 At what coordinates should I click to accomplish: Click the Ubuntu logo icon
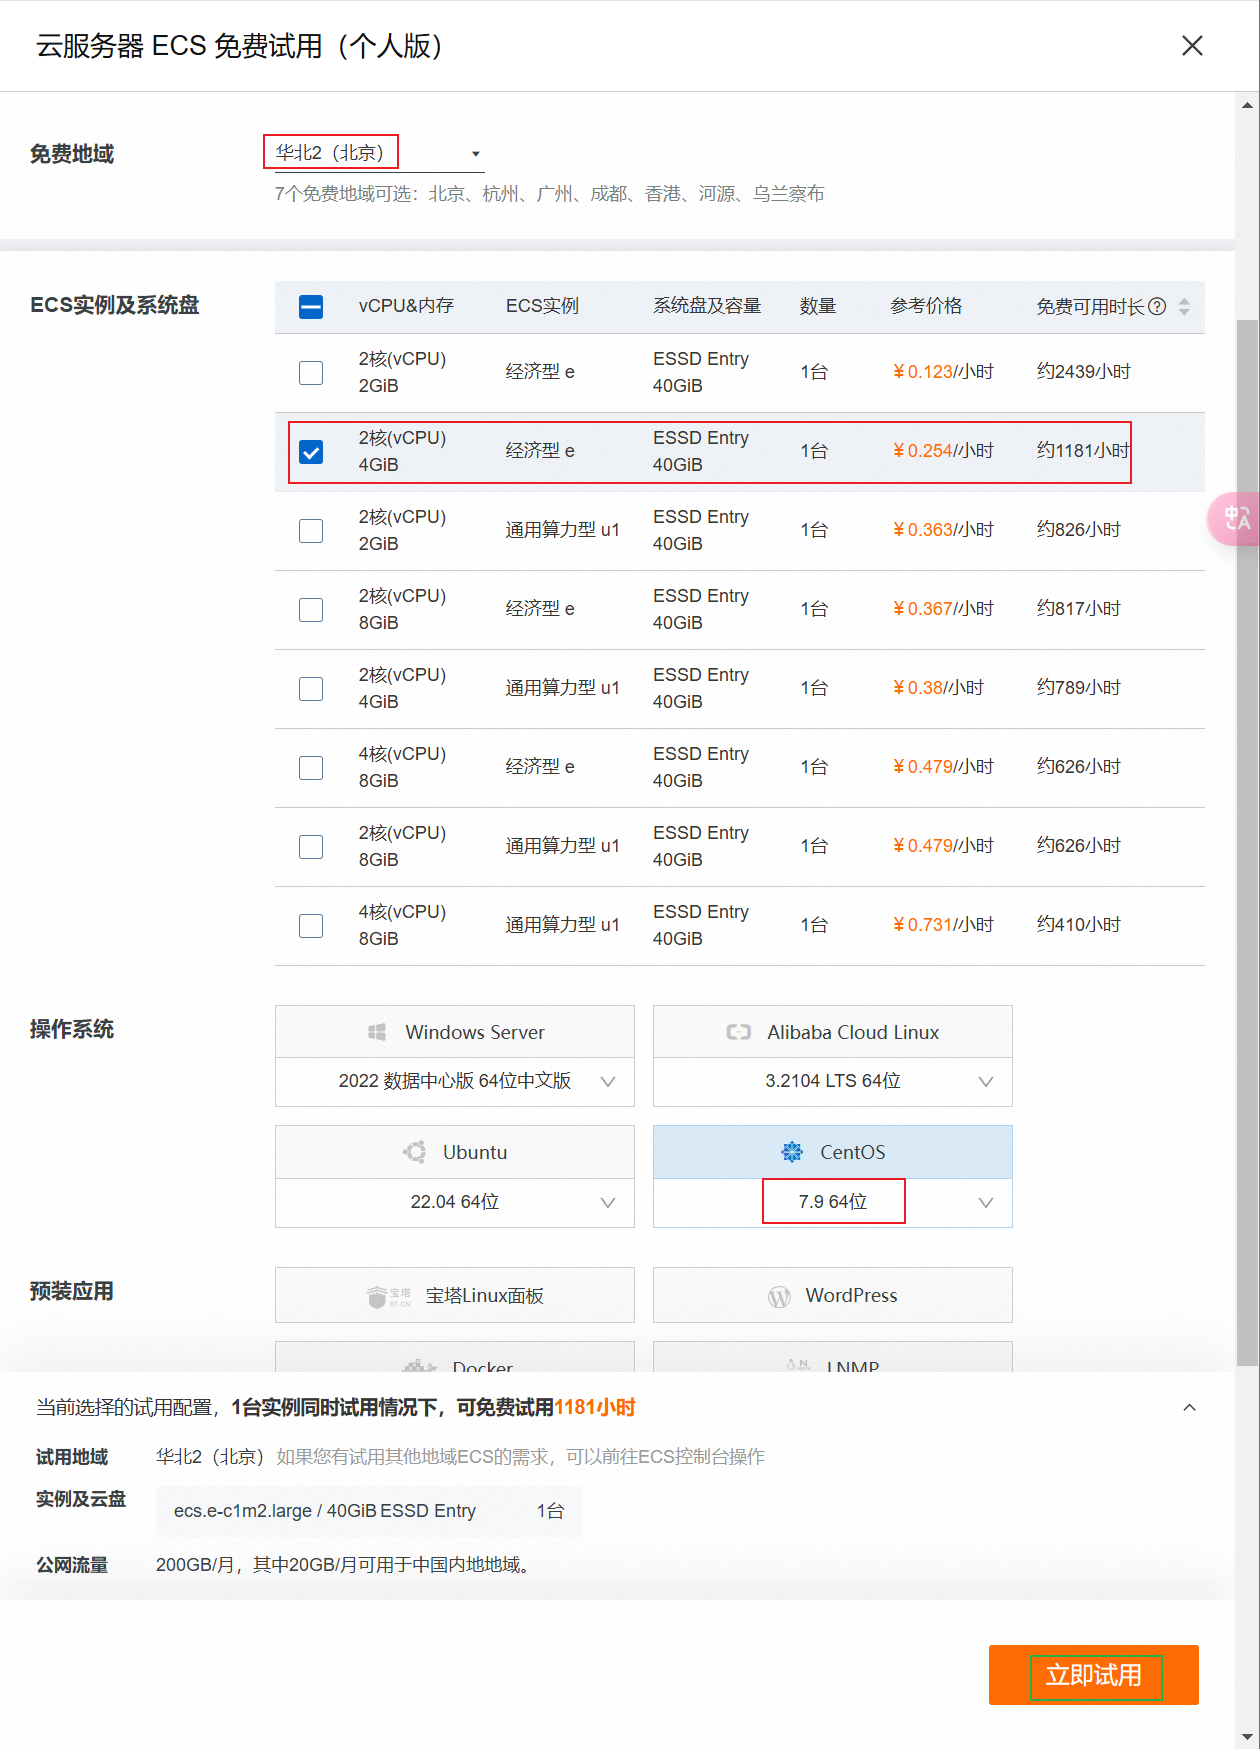pos(415,1152)
